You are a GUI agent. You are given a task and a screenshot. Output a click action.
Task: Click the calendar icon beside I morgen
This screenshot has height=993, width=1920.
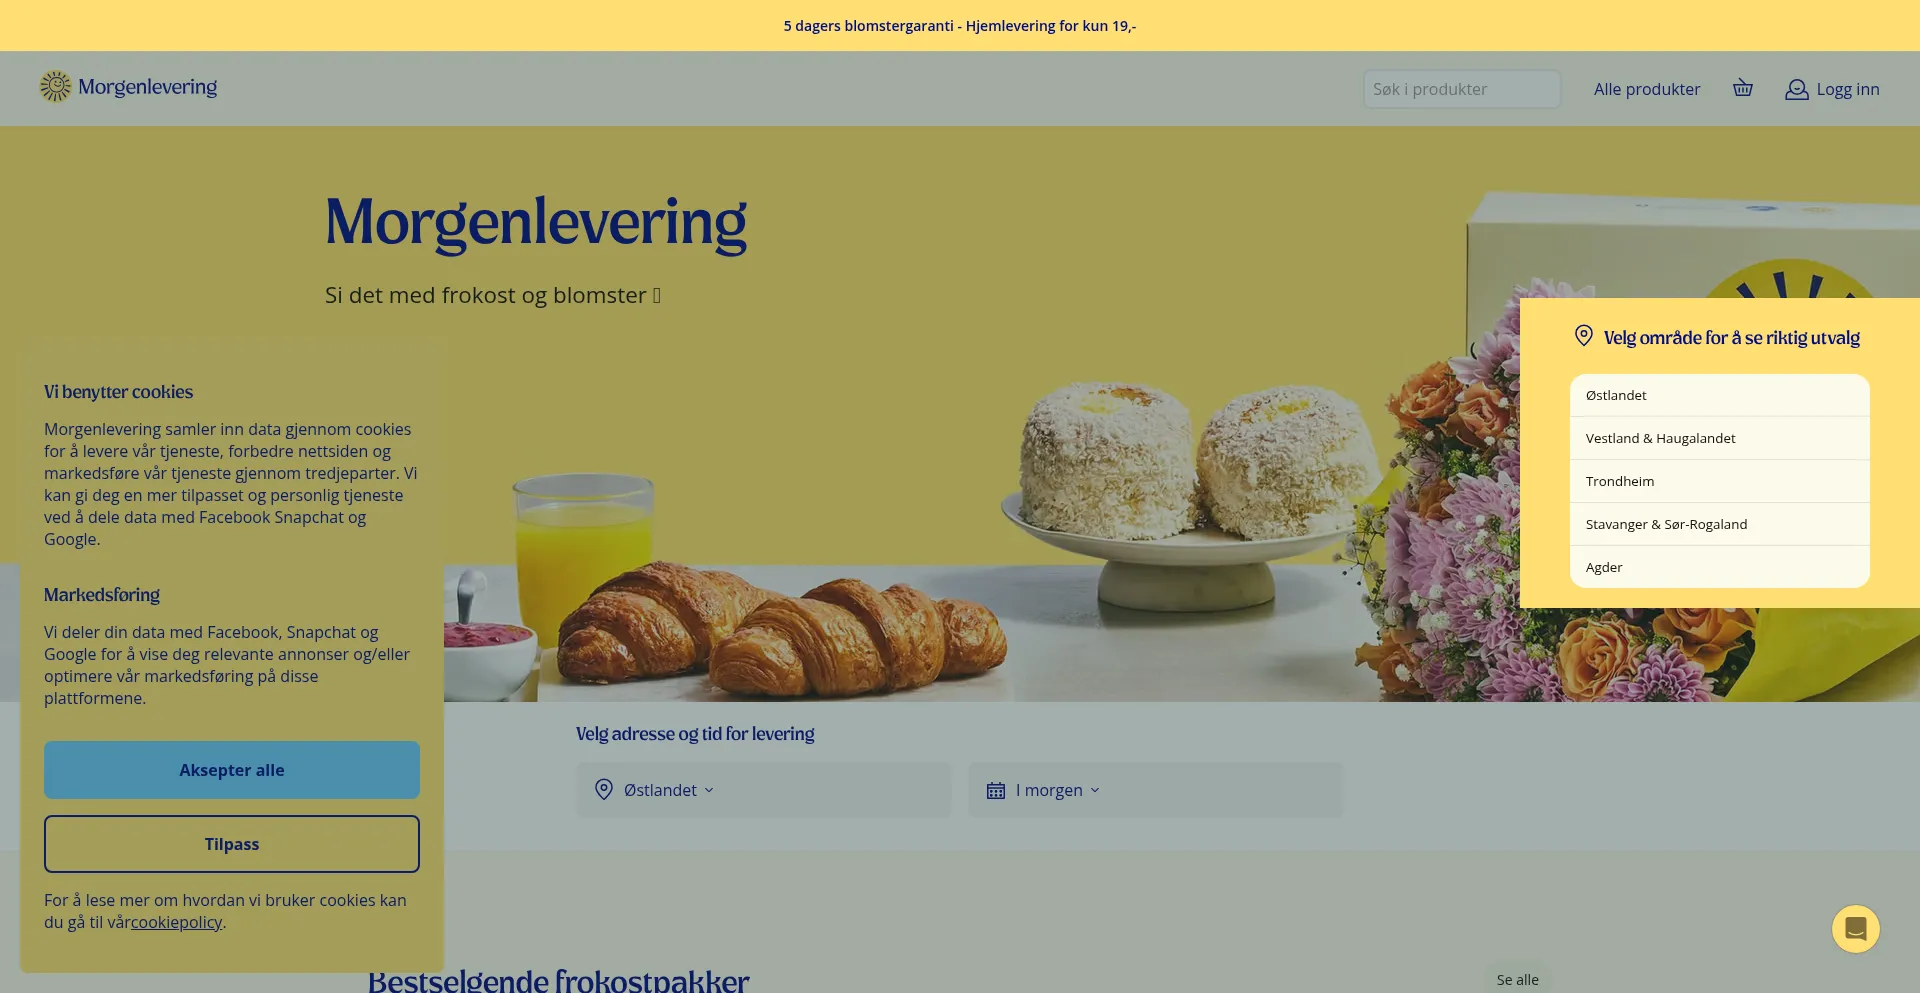pos(996,791)
